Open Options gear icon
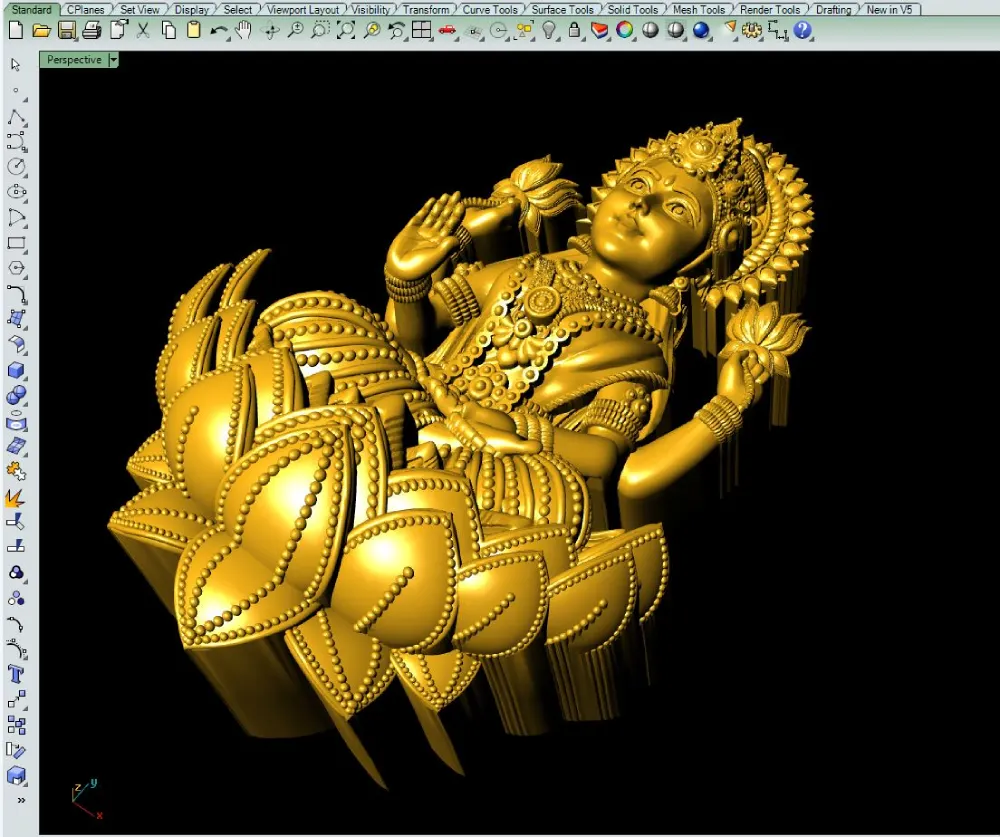This screenshot has width=1000, height=837. click(x=753, y=30)
